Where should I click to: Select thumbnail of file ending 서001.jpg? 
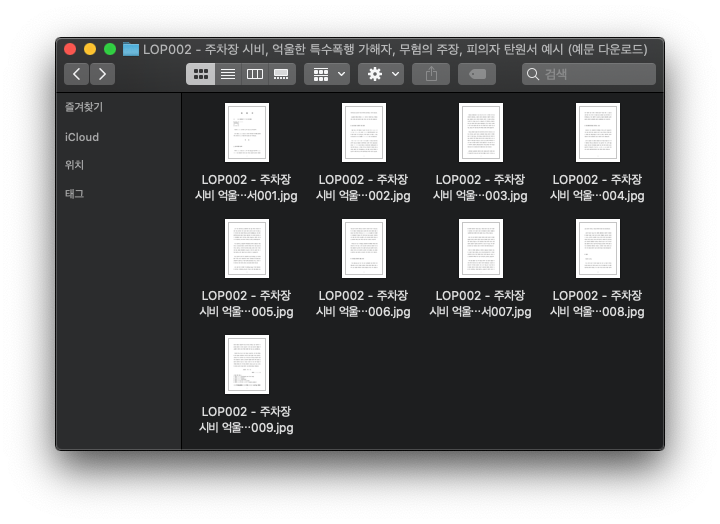pyautogui.click(x=247, y=132)
